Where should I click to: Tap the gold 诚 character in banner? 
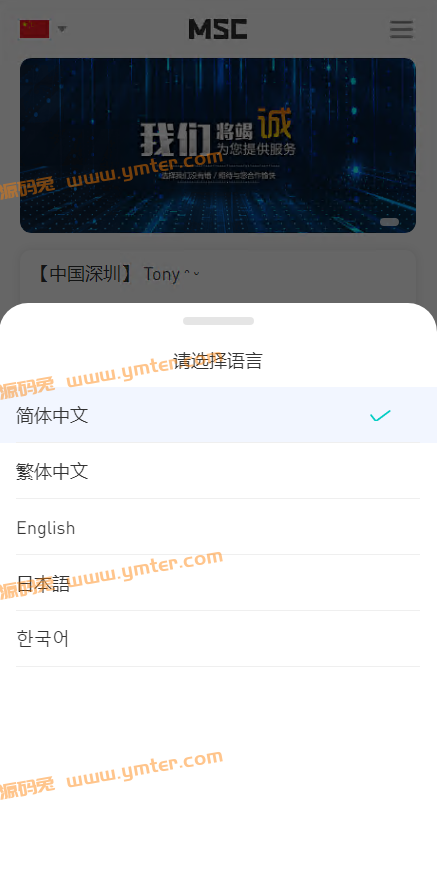pyautogui.click(x=275, y=124)
